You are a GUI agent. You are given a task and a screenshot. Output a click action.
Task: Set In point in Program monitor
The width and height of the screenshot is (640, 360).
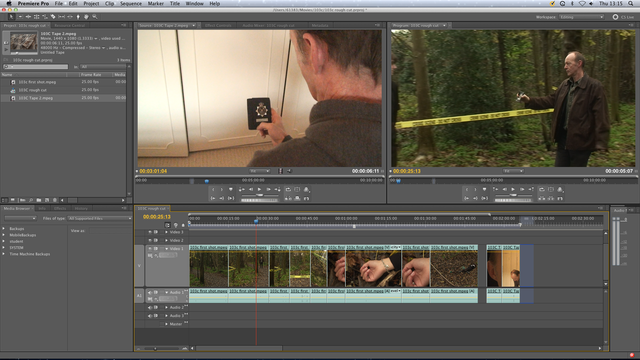[467, 189]
